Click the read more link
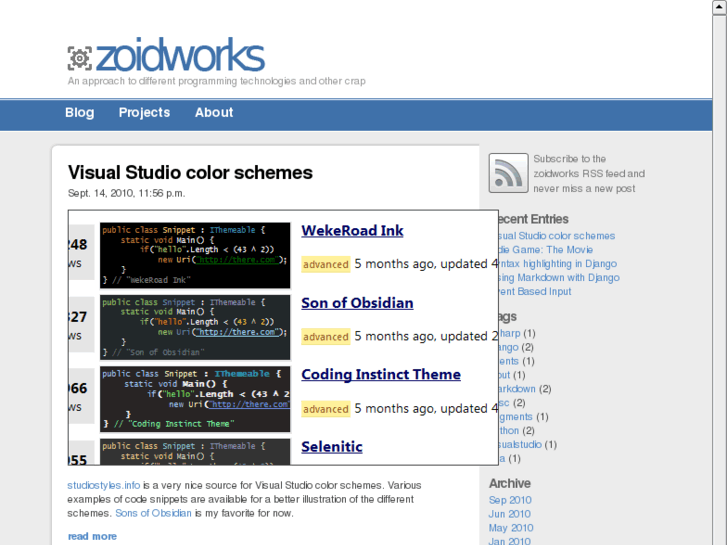The height and width of the screenshot is (545, 727). pyautogui.click(x=92, y=536)
